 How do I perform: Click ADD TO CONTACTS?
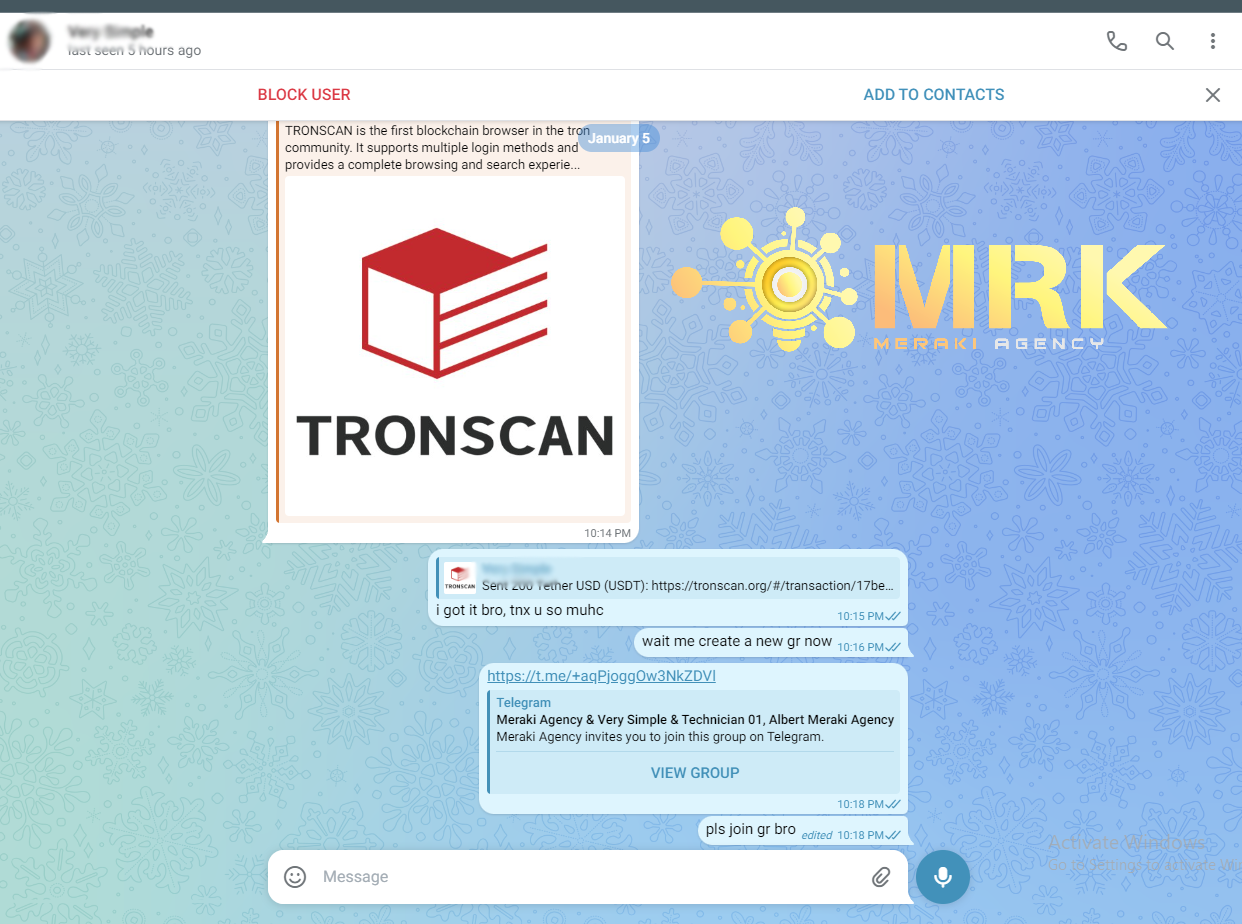click(x=934, y=95)
